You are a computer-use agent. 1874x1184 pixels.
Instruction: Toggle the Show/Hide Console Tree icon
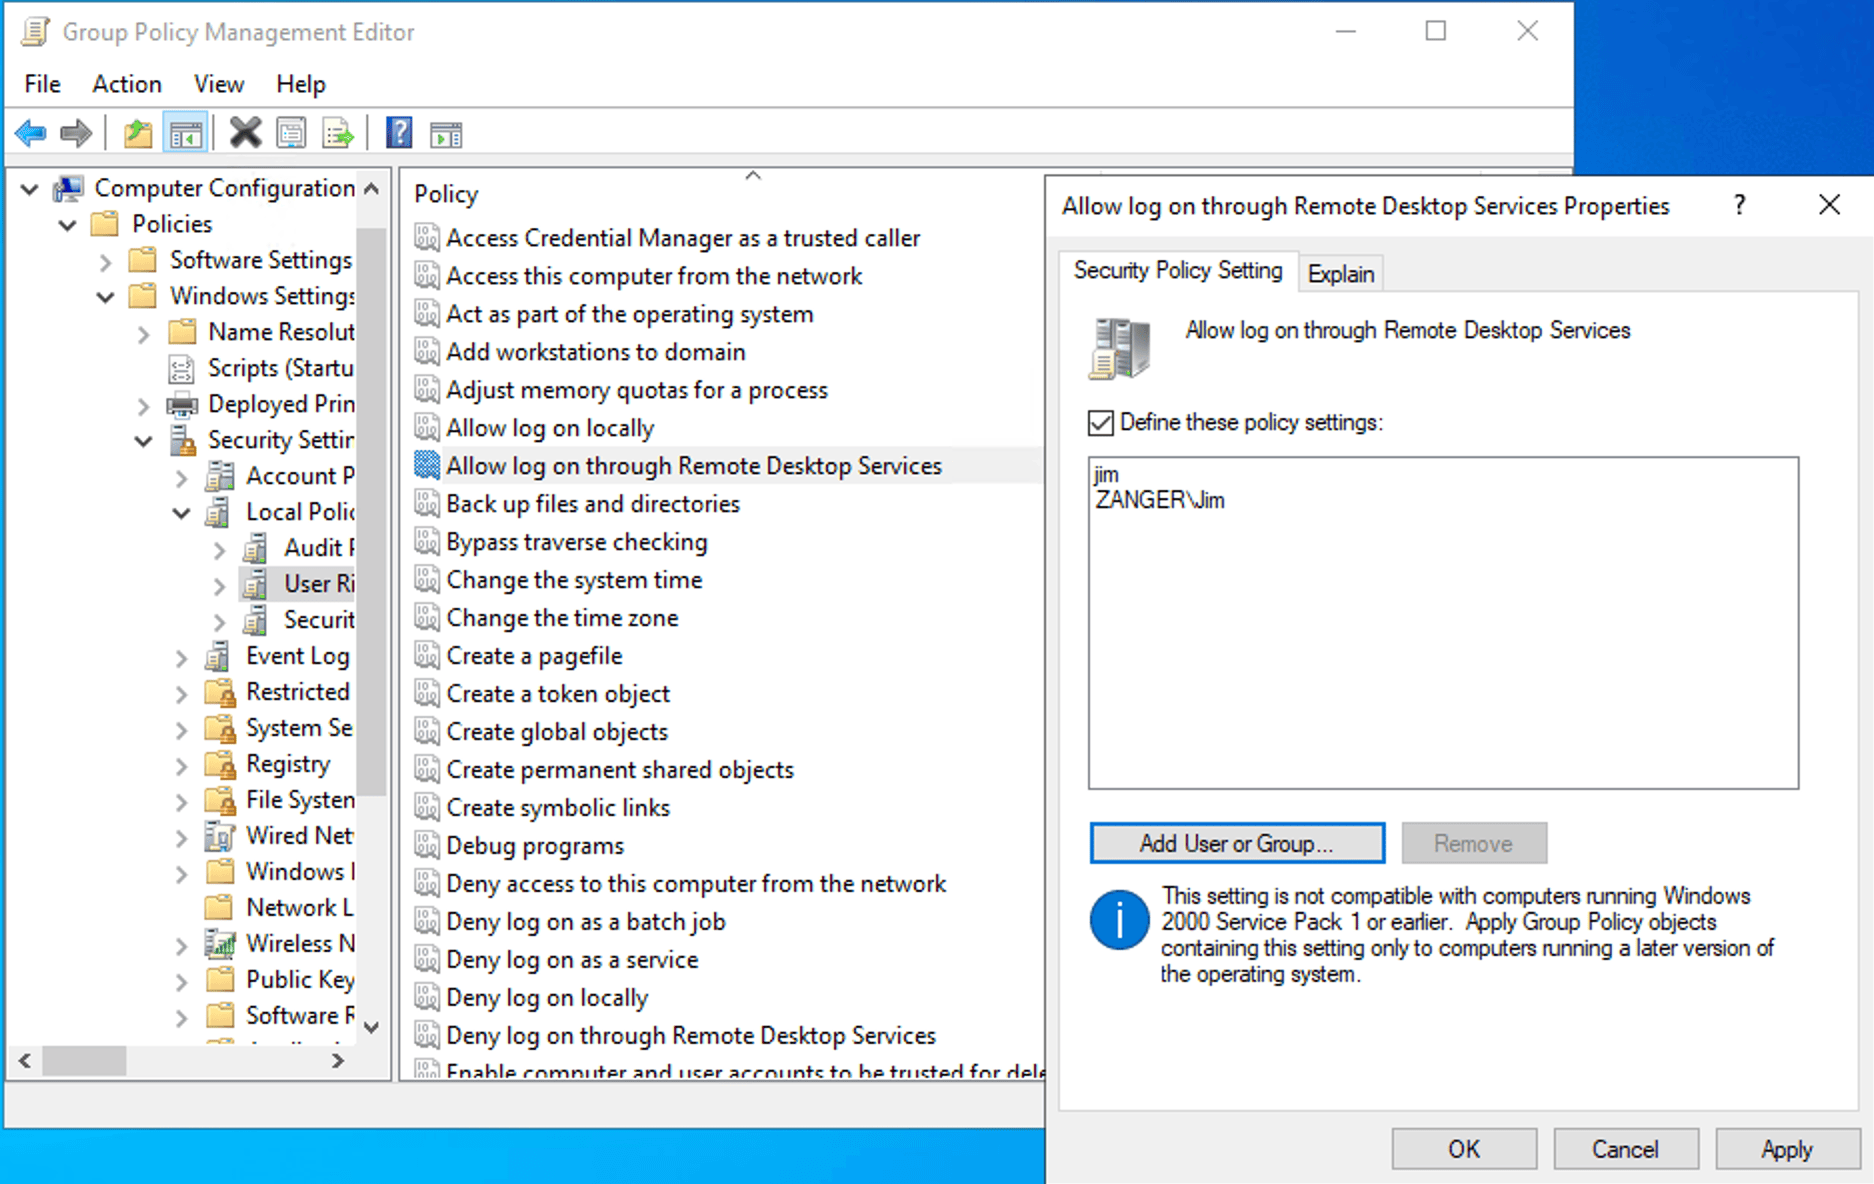(x=184, y=132)
